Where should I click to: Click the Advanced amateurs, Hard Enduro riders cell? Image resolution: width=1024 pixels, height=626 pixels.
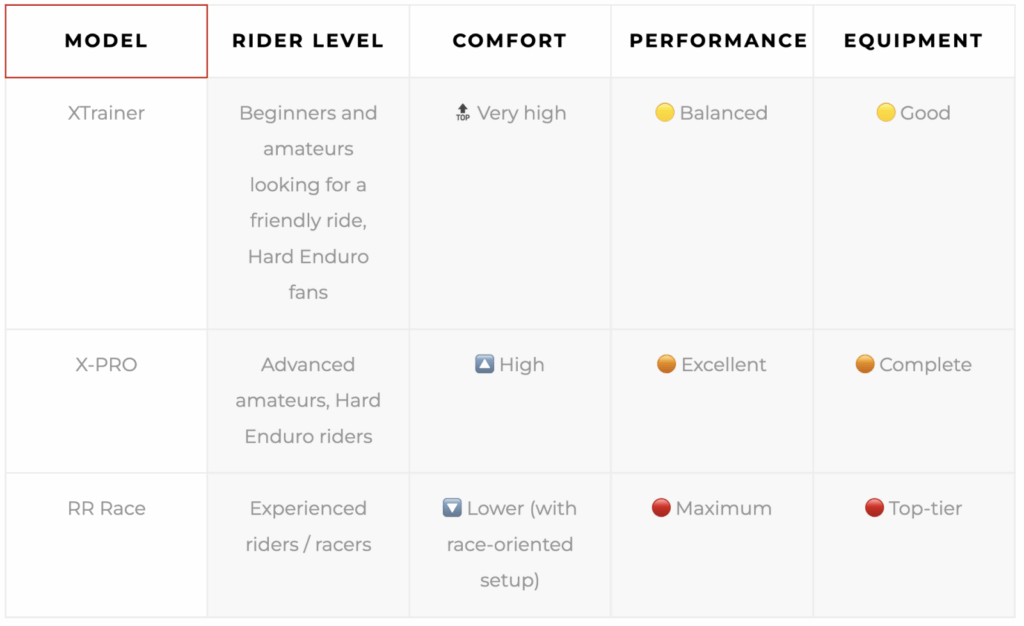coord(308,401)
